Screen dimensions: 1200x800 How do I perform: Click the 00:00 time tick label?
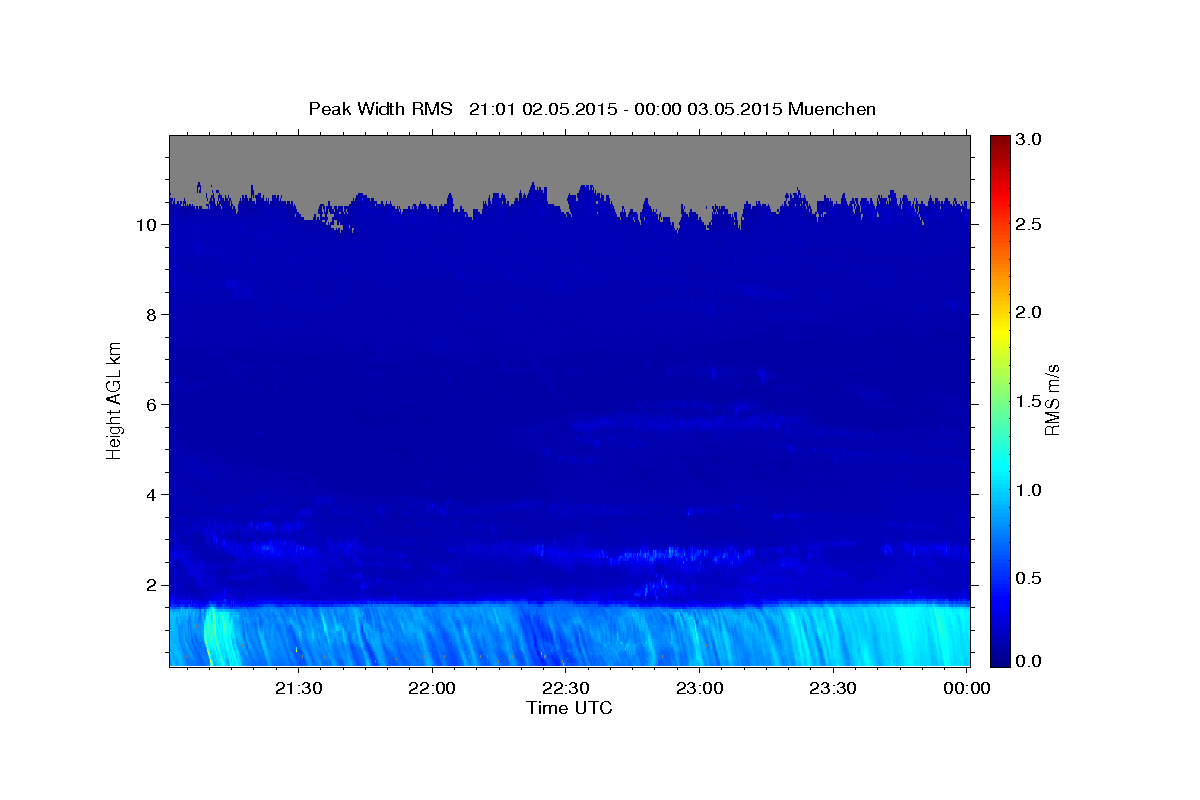967,688
